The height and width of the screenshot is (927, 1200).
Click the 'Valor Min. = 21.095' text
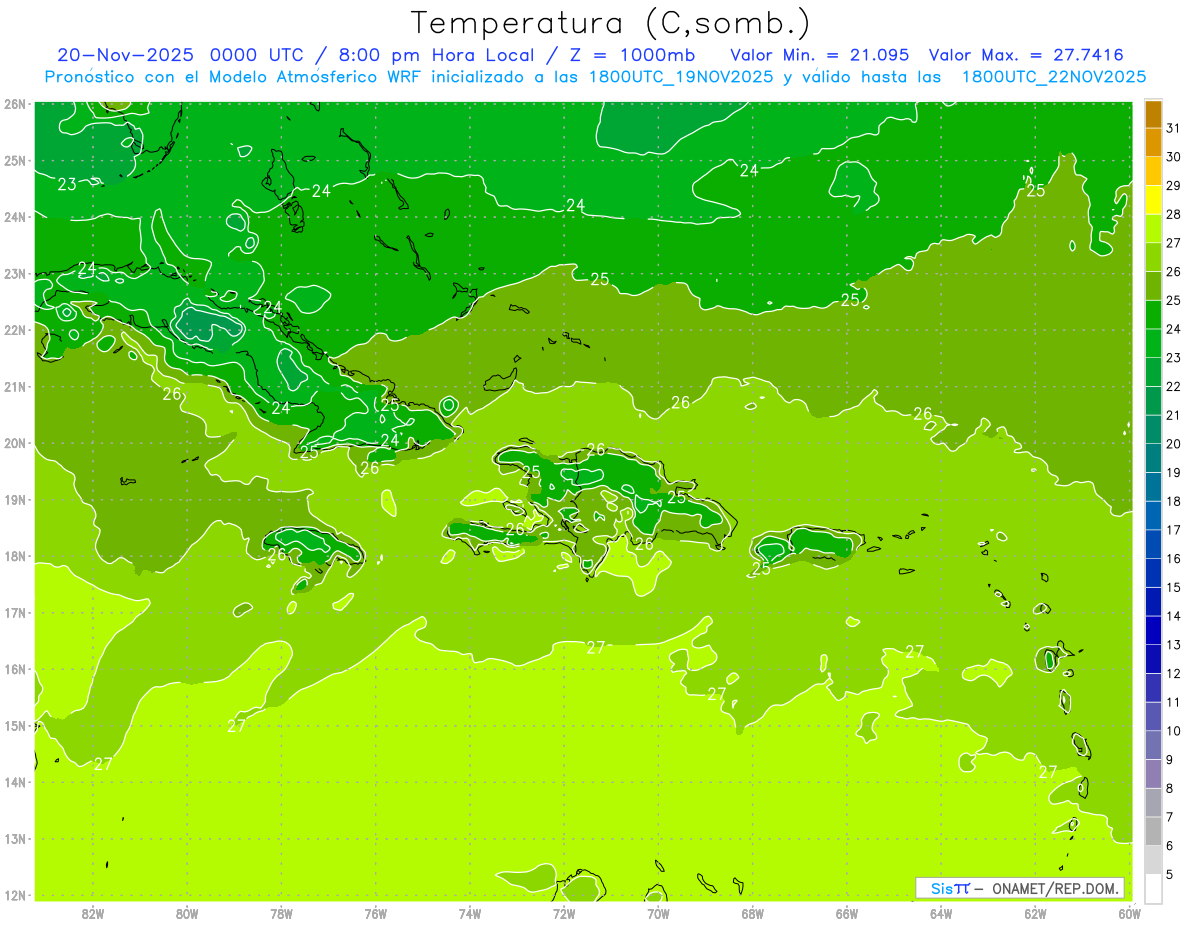[x=819, y=55]
